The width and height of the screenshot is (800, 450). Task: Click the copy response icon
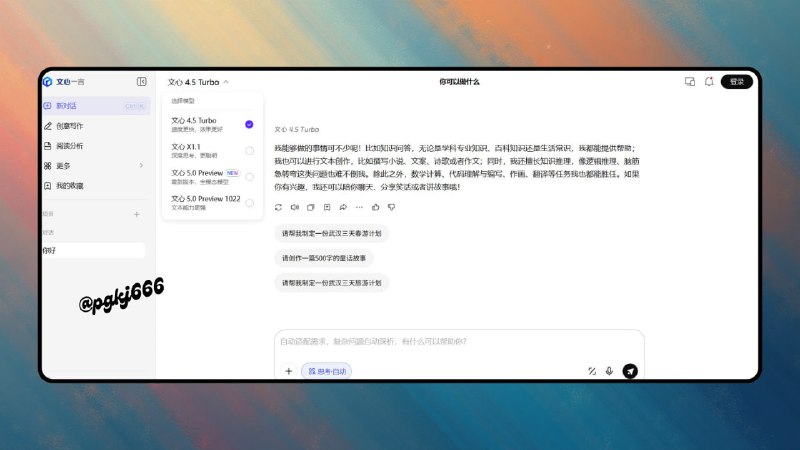pos(311,207)
